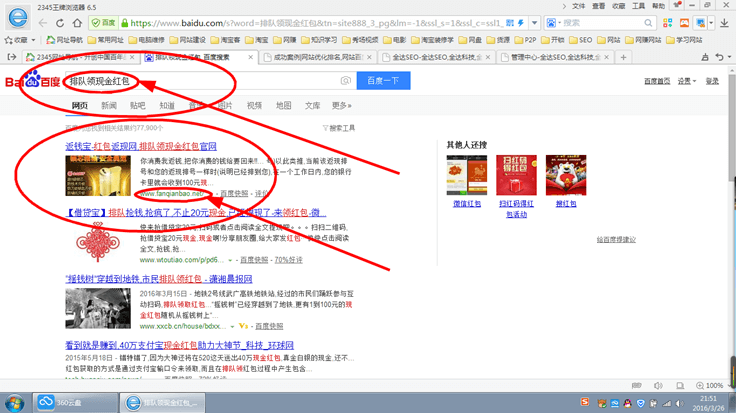Screen dimensions: 736x413
Task: Click the 70%好评 rating link
Action: point(288,260)
